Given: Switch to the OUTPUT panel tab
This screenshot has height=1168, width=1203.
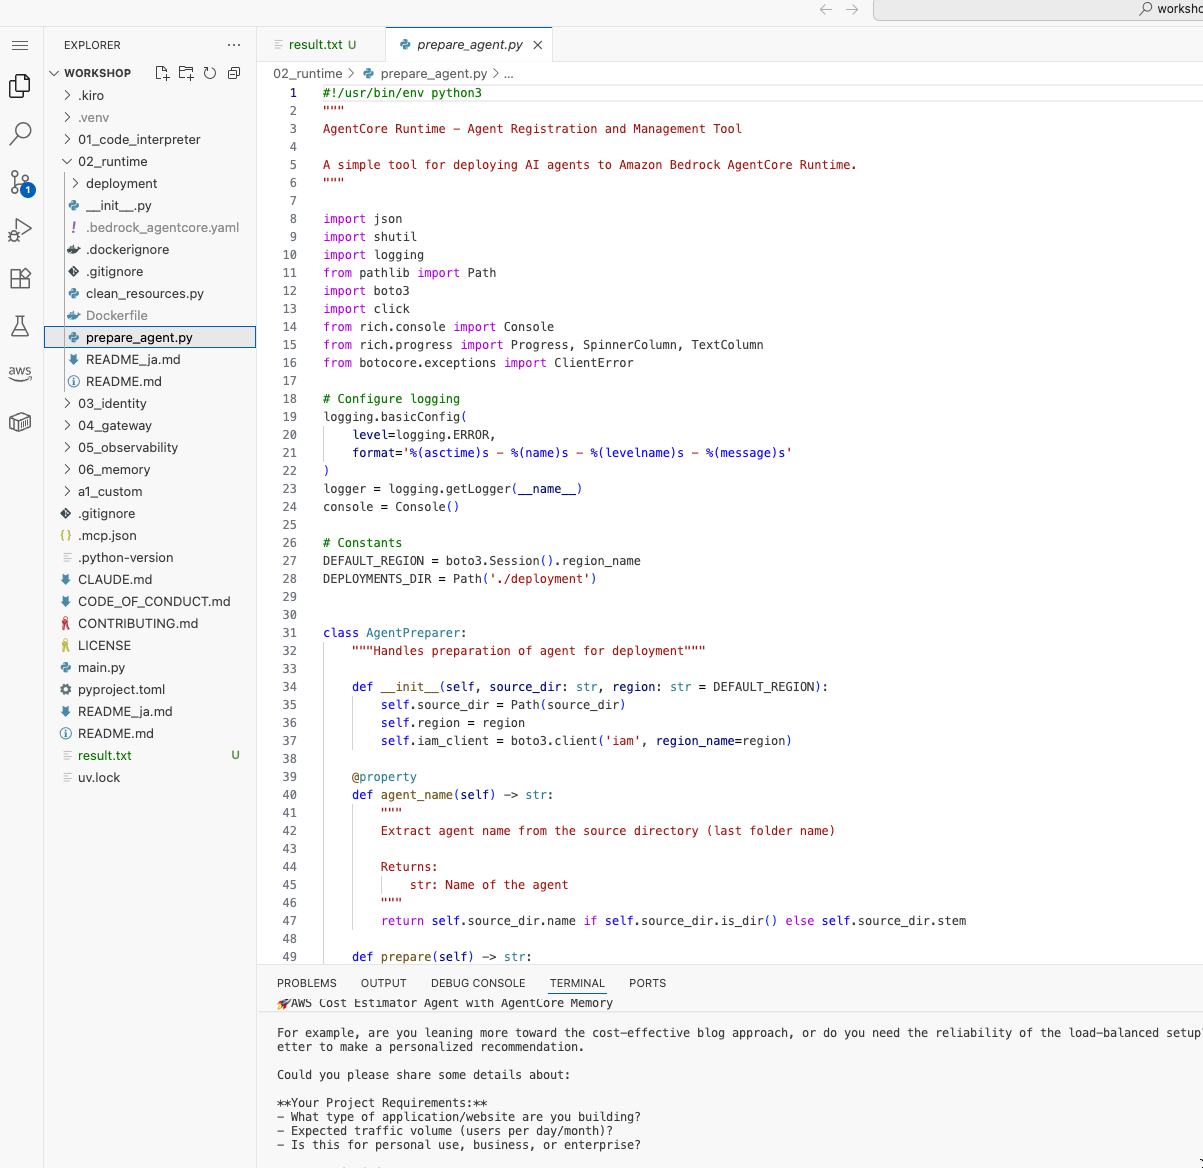Looking at the screenshot, I should pyautogui.click(x=382, y=983).
